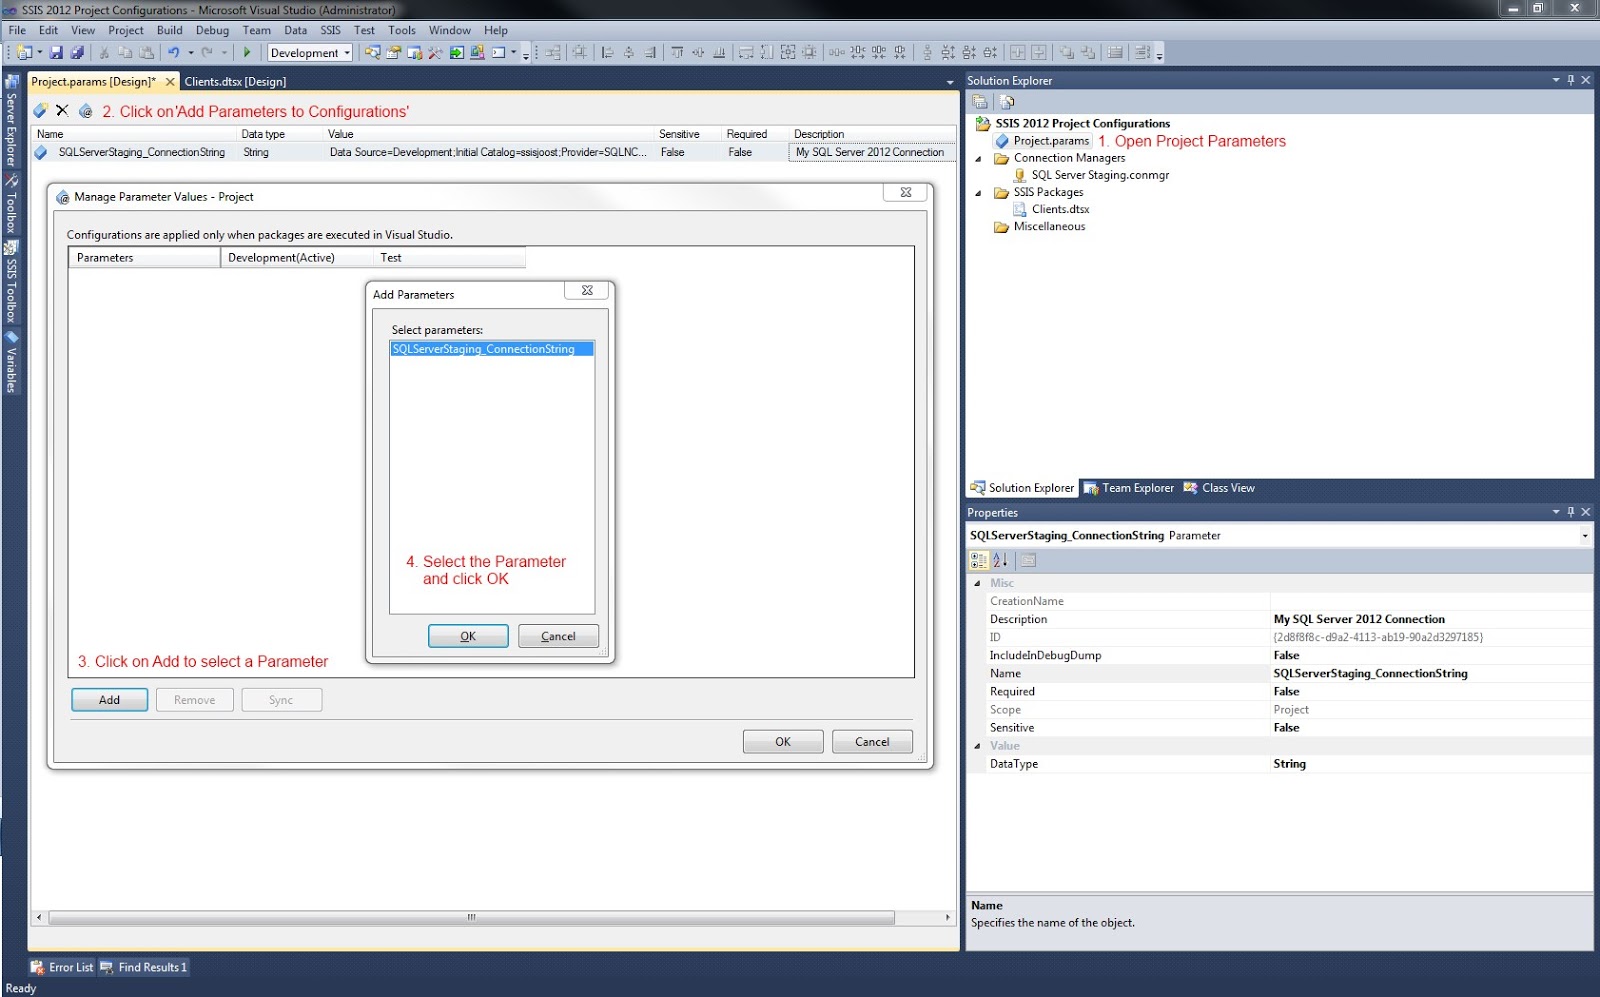
Task: Open the Error List tab
Action: pyautogui.click(x=62, y=967)
